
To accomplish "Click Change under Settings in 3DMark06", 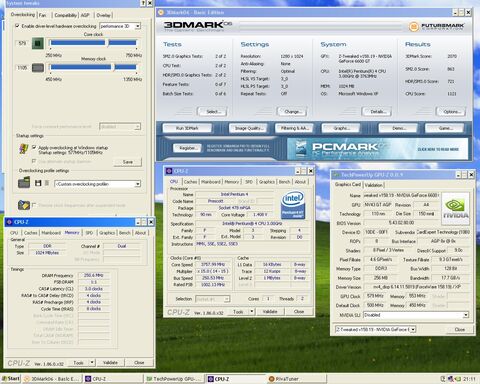I will (292, 112).
